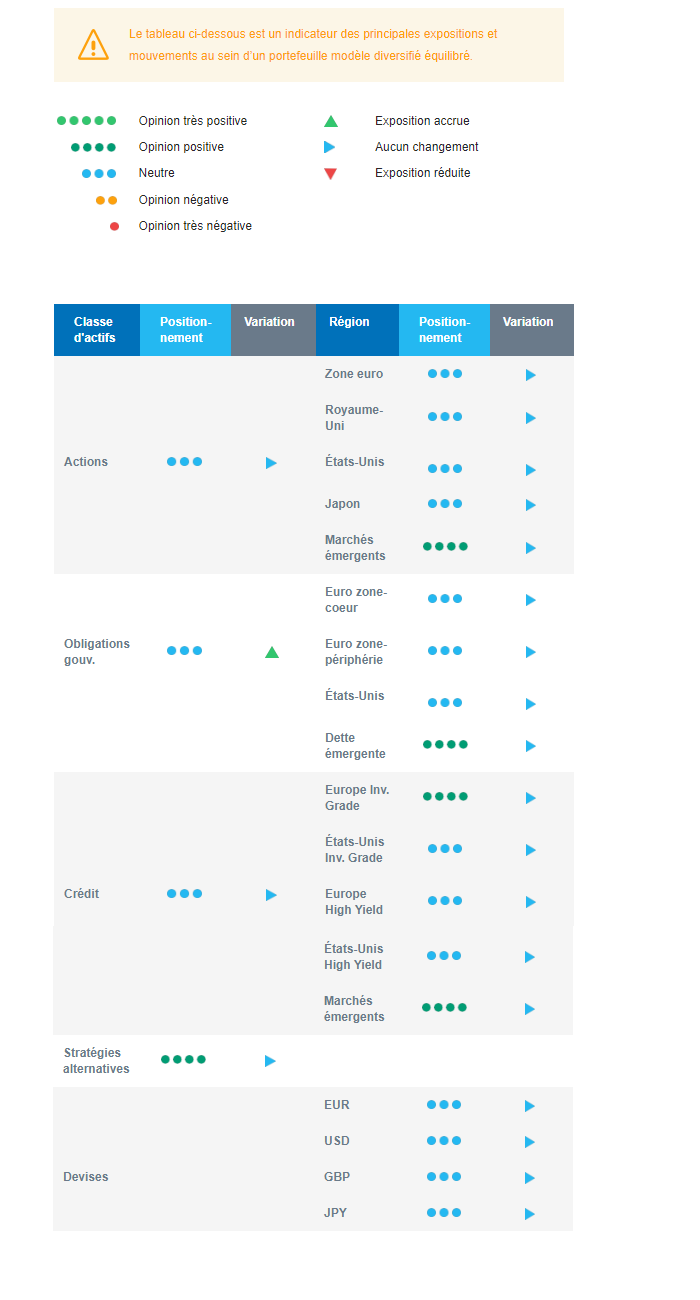Click the green Exposition accrue legend triangle

tap(331, 122)
